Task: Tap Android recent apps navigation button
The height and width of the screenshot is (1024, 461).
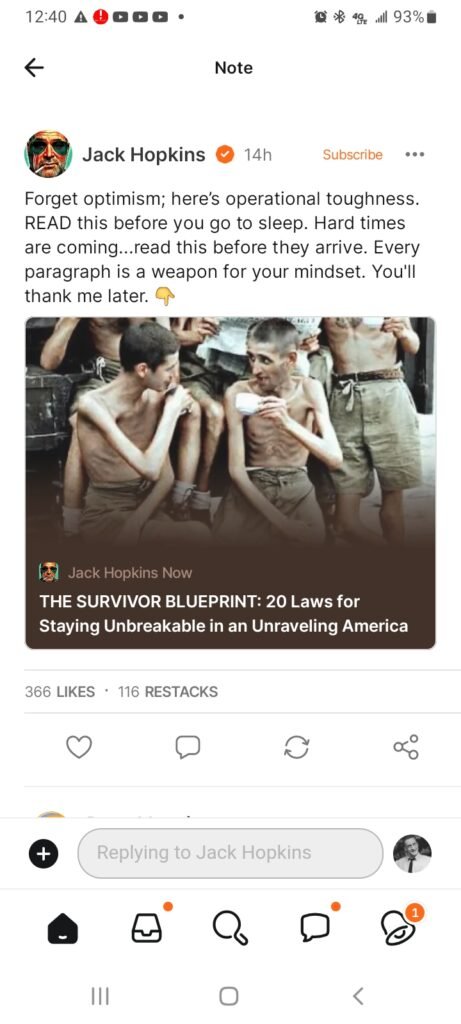Action: [100, 996]
